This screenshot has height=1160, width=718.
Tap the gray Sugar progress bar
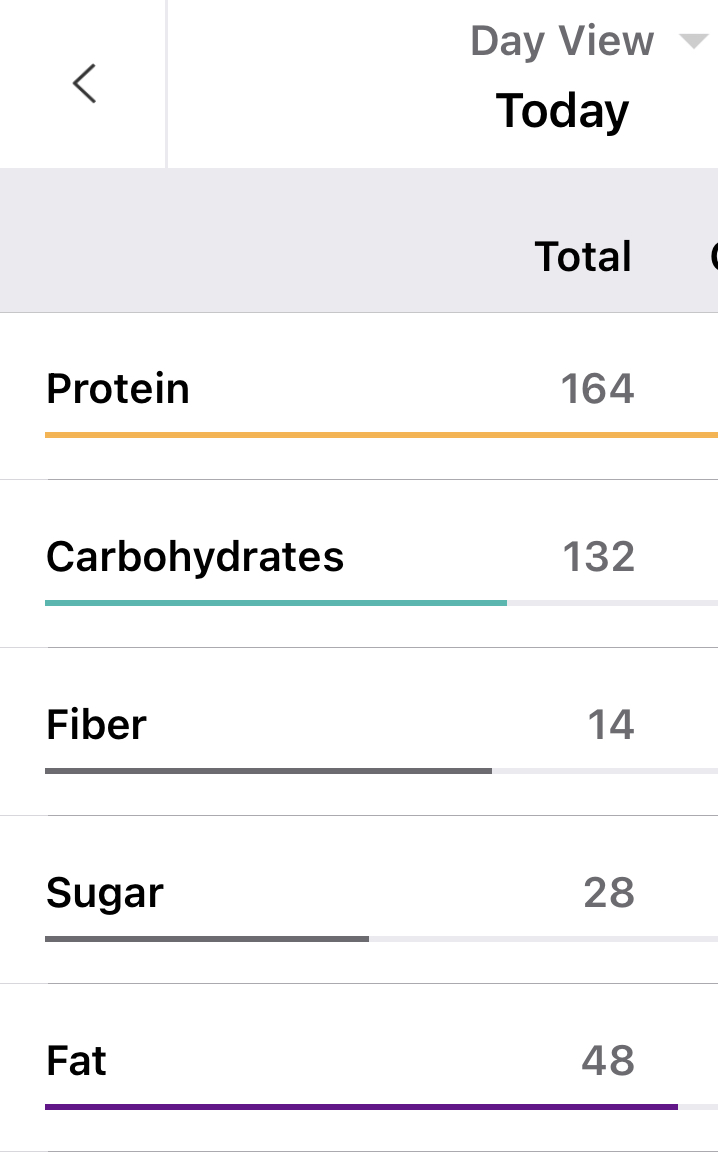(207, 939)
